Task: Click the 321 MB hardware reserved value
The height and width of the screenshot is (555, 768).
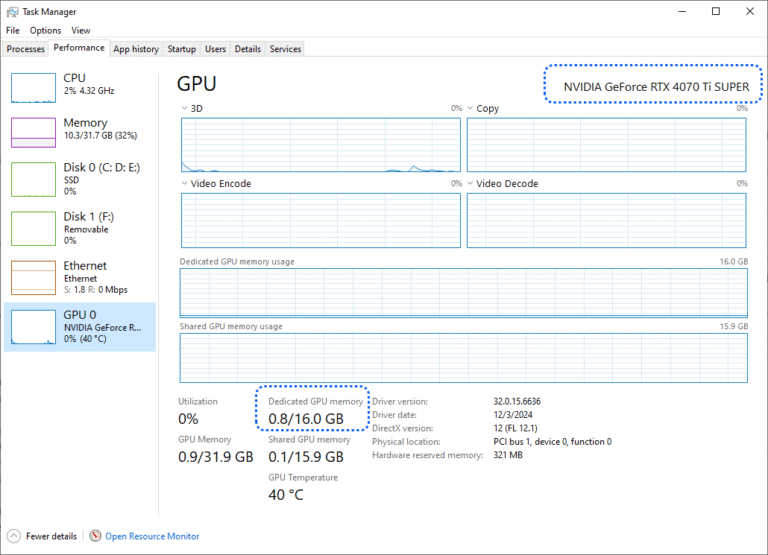Action: coord(508,455)
